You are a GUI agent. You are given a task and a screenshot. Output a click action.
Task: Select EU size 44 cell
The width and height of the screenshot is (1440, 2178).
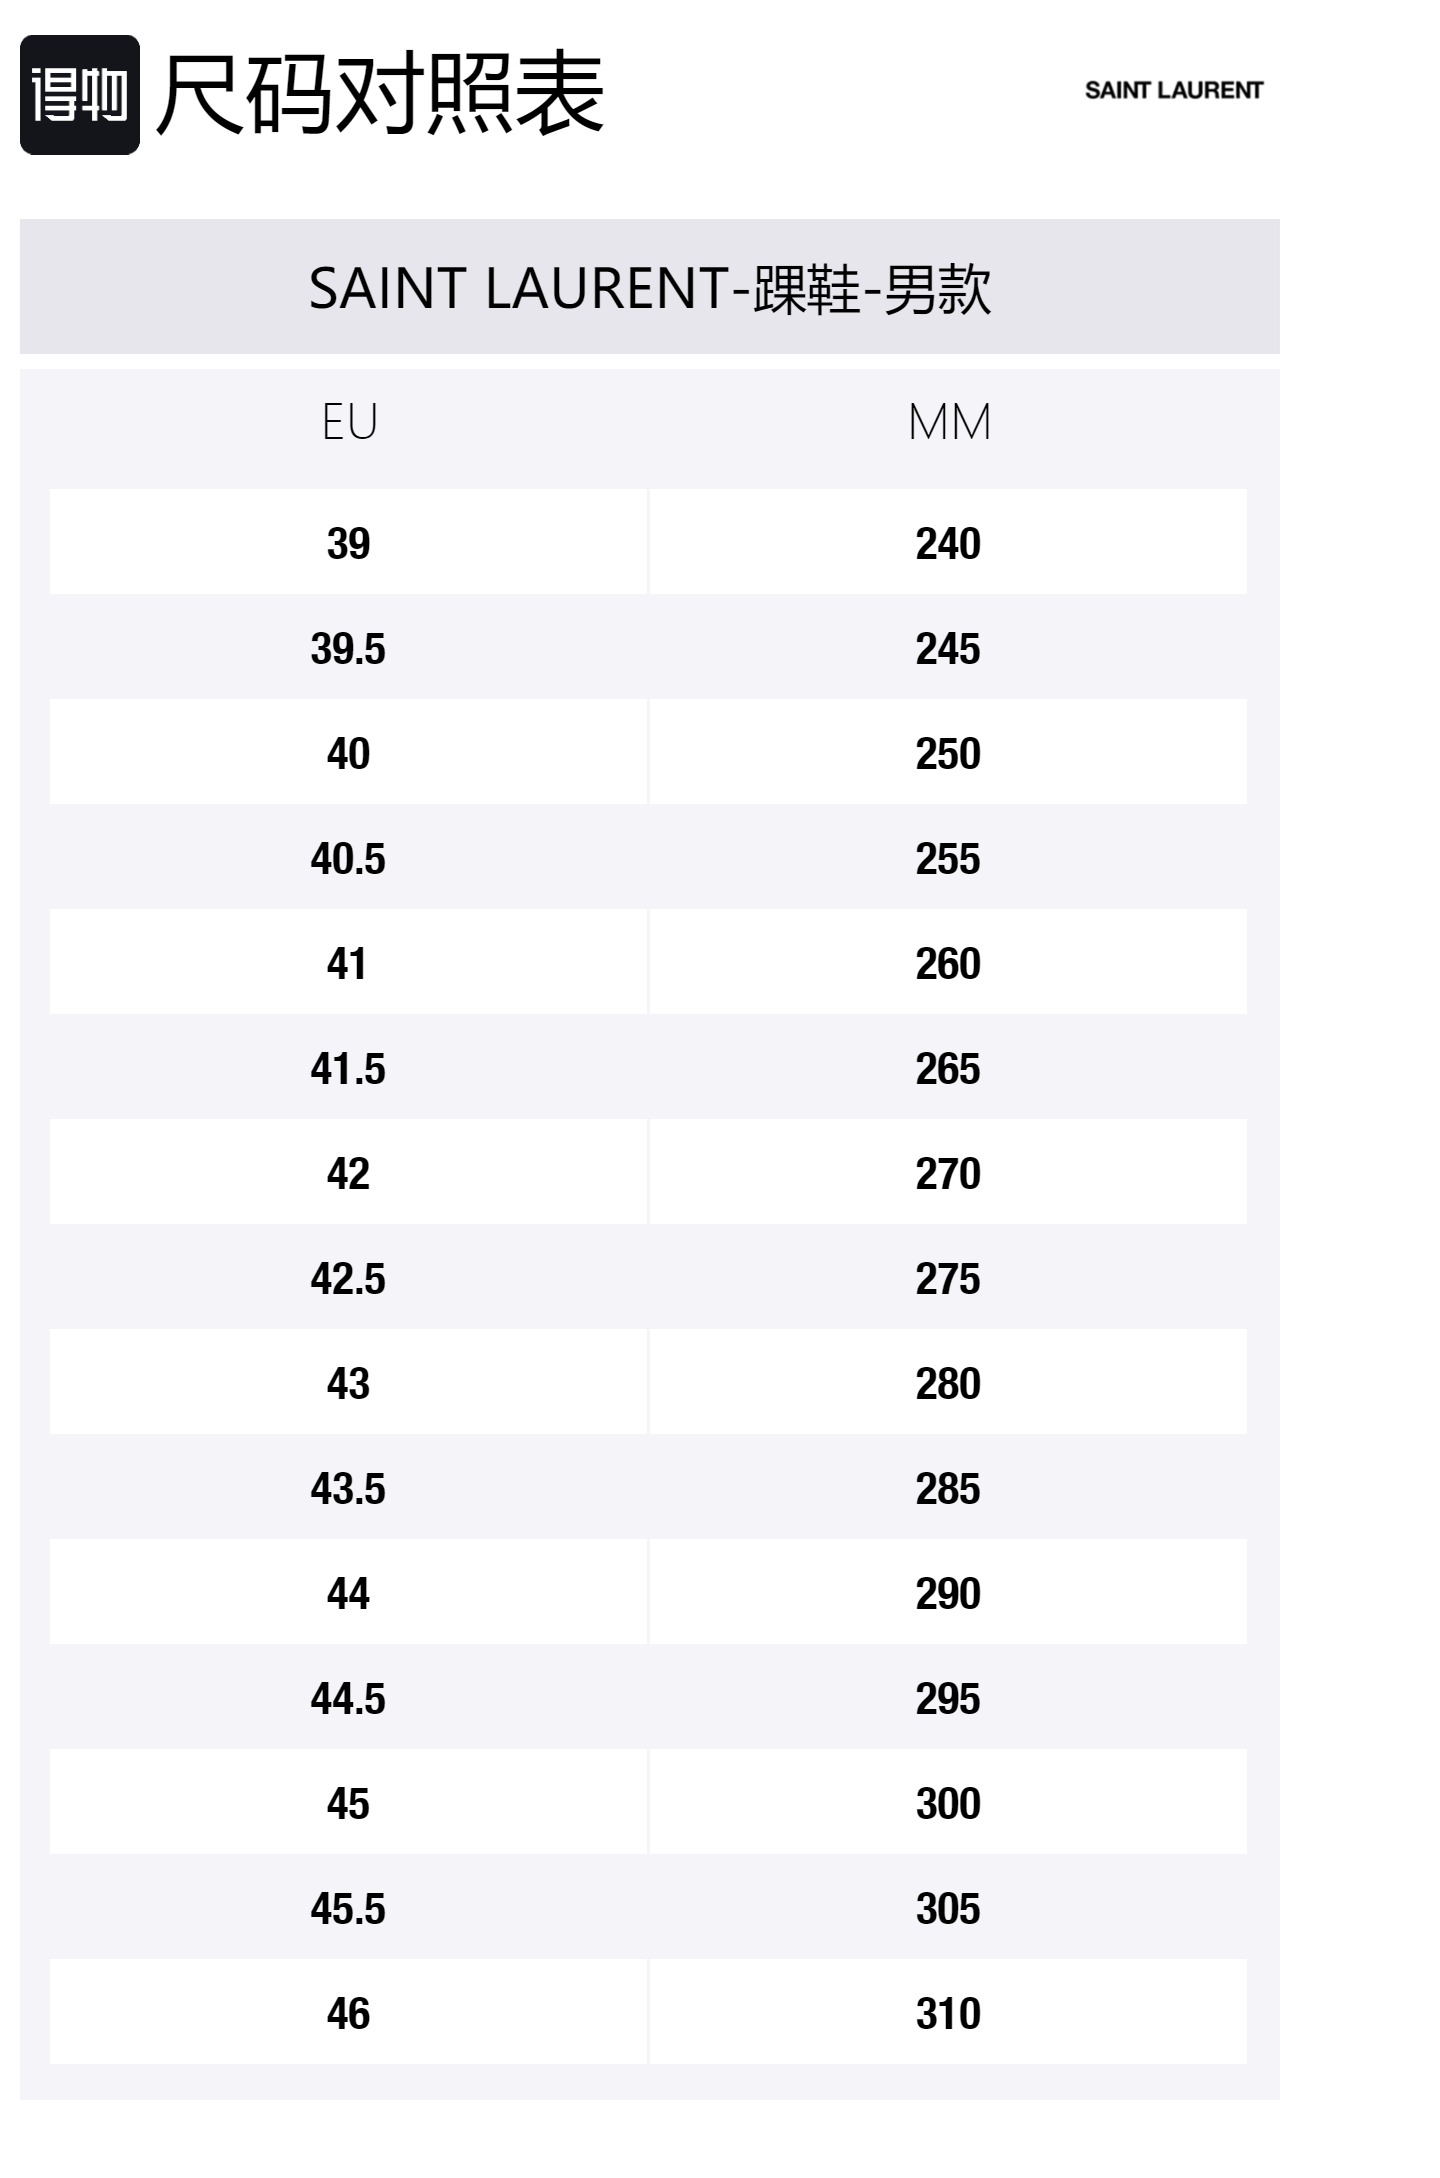[348, 1593]
